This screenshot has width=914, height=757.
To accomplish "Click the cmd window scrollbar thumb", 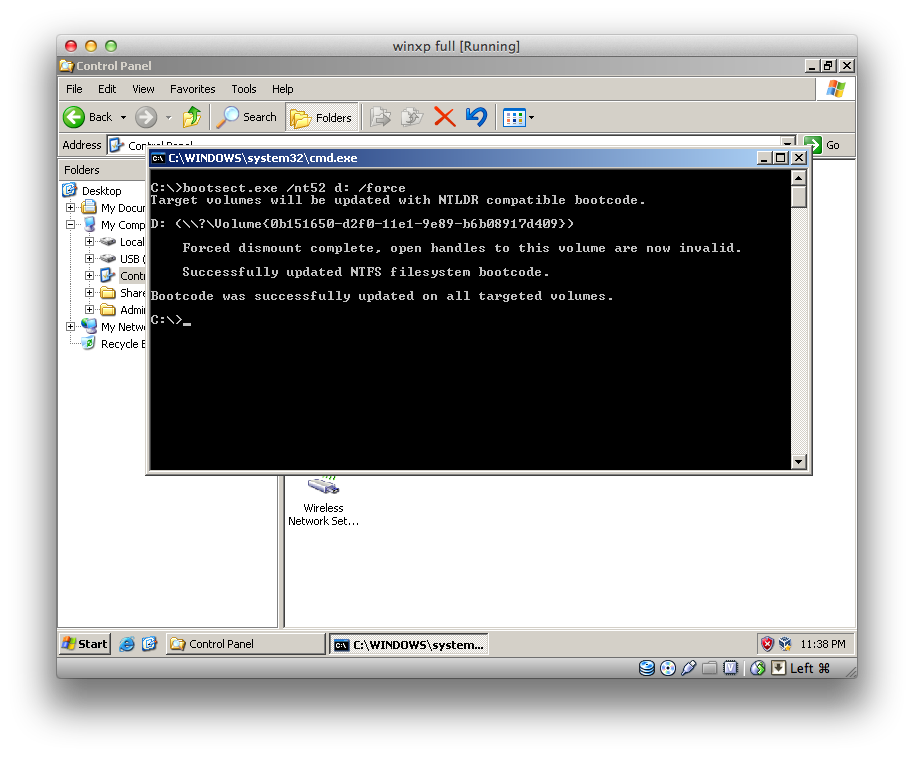I will [799, 196].
